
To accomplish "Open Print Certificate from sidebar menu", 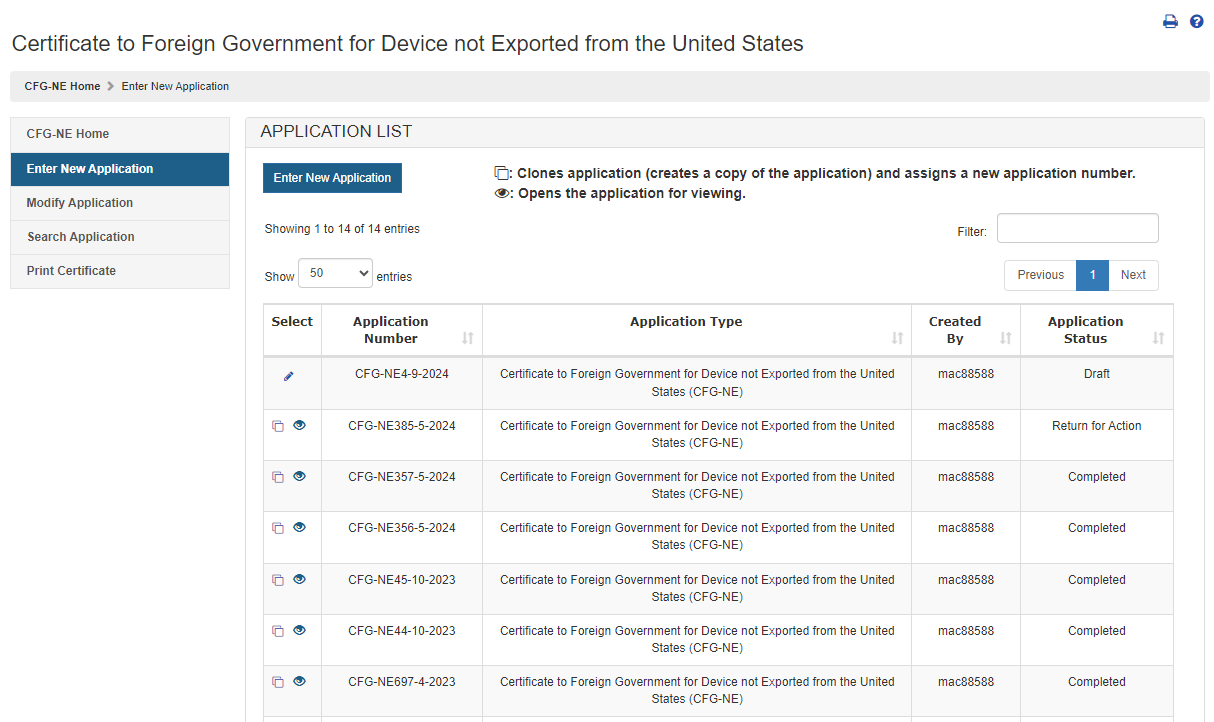I will point(71,271).
